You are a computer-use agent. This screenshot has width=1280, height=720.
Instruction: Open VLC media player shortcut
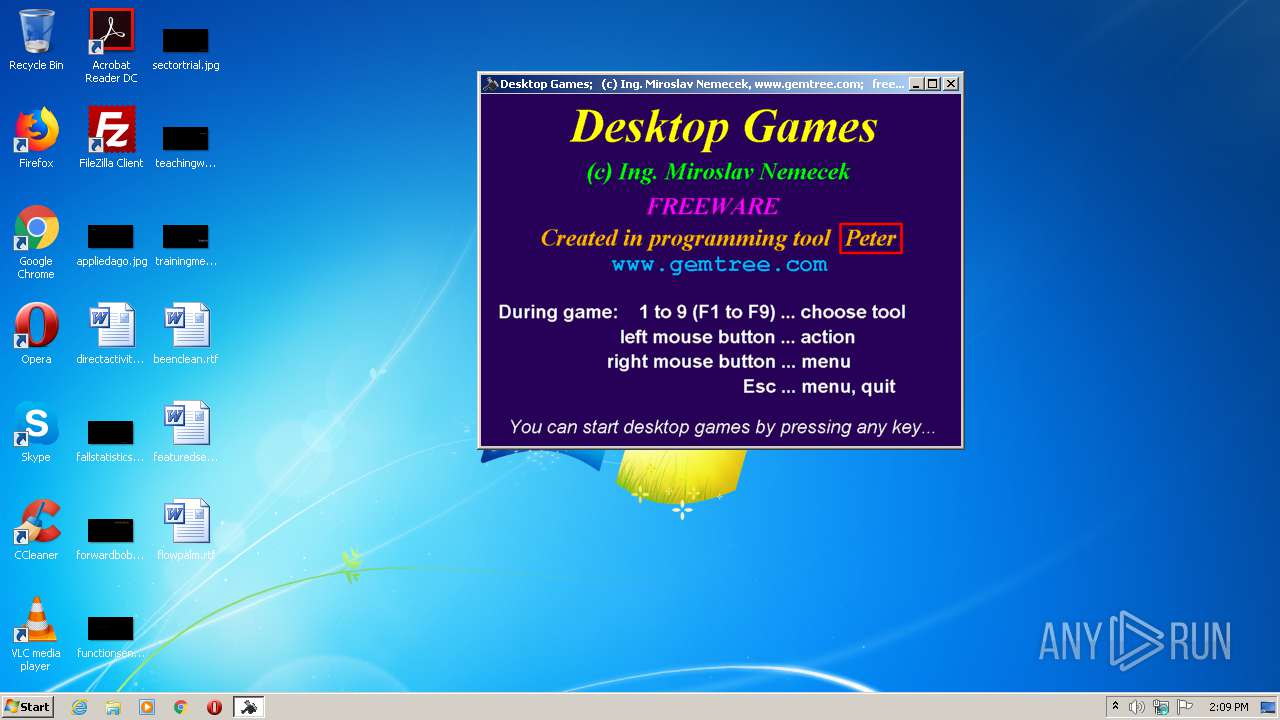[36, 634]
